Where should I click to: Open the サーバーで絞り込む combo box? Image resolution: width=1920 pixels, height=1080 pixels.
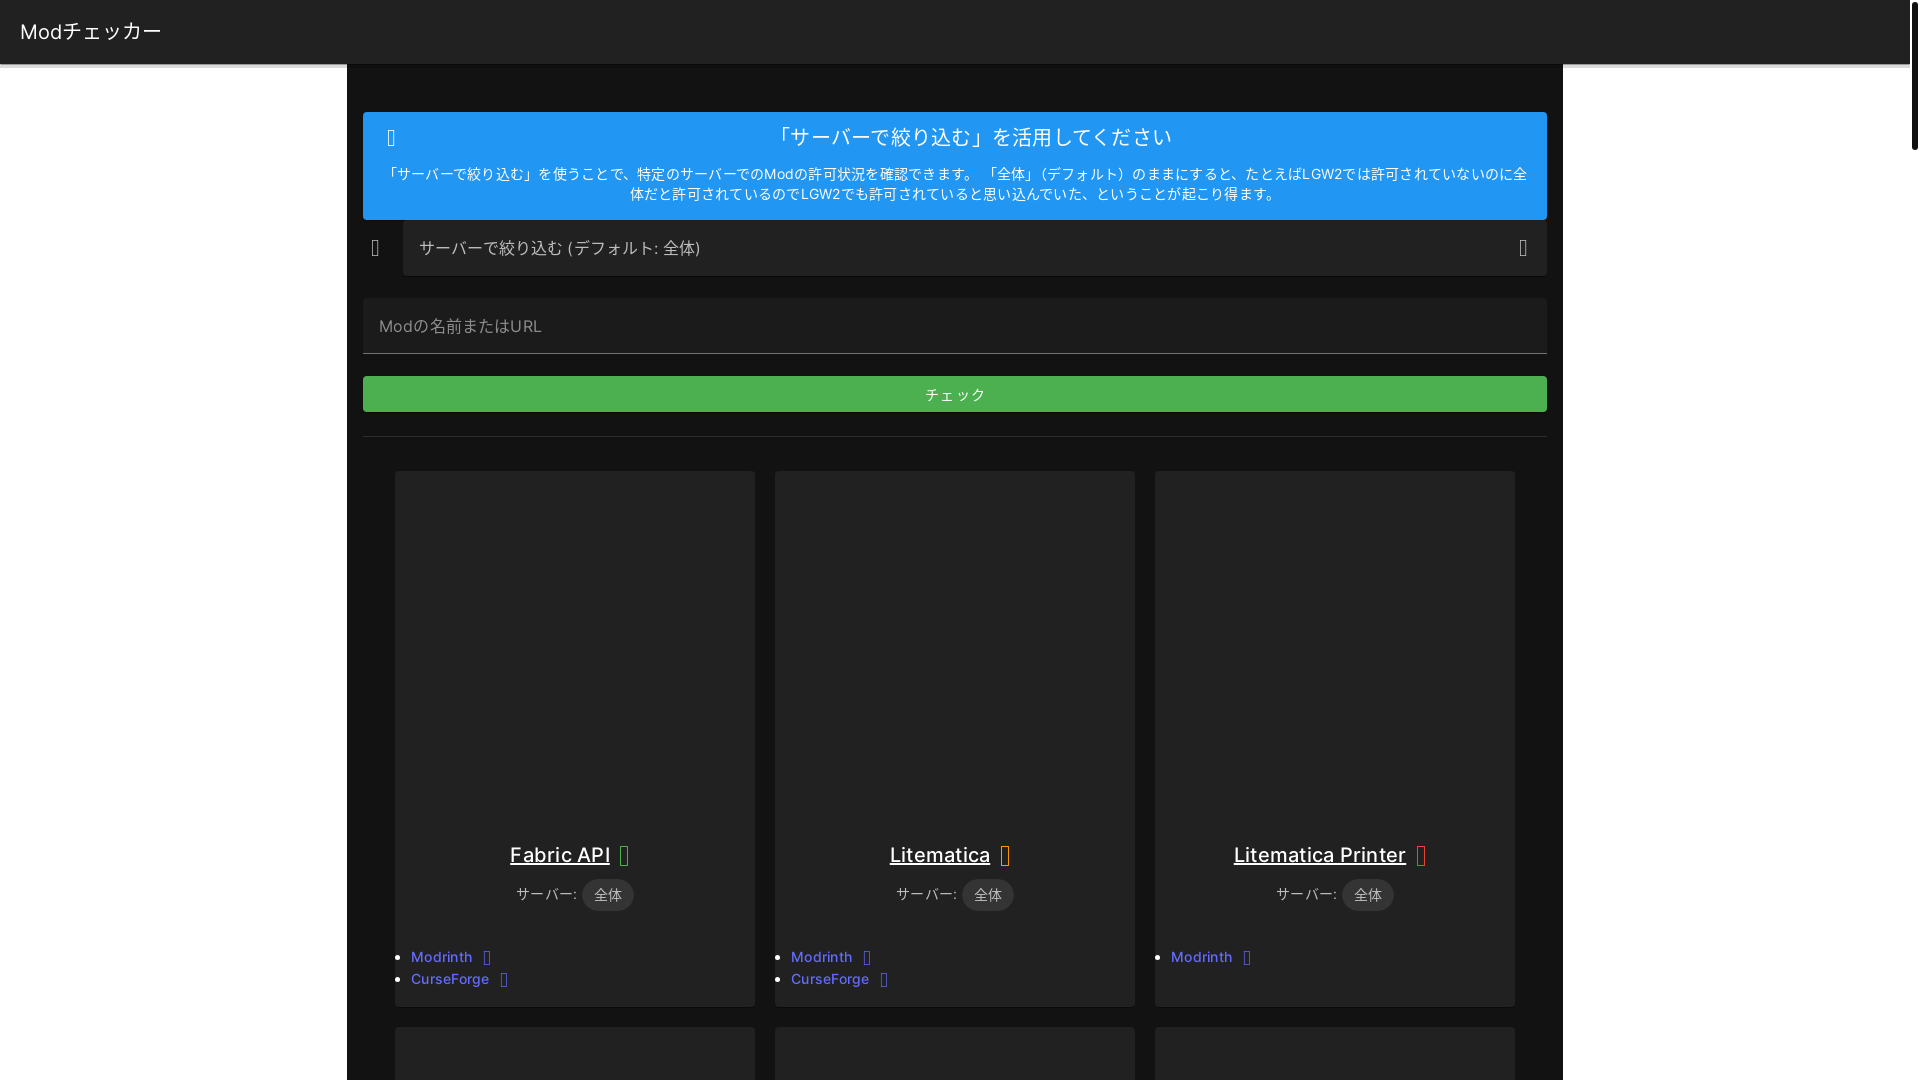(974, 248)
